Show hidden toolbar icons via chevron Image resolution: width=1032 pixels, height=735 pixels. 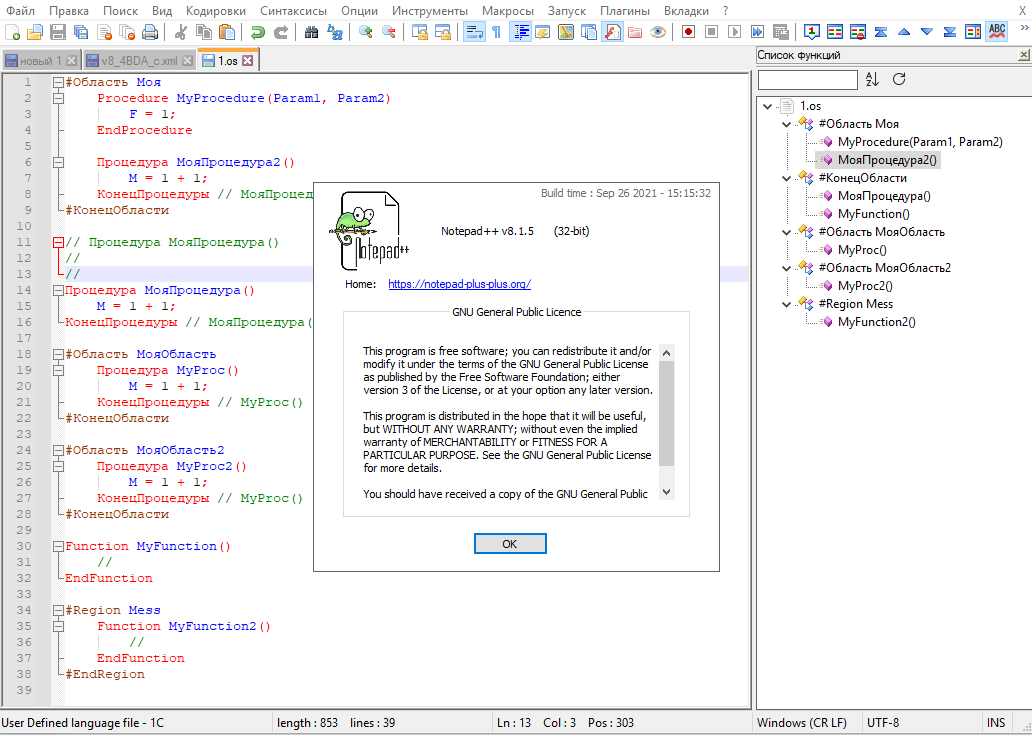pos(1024,30)
